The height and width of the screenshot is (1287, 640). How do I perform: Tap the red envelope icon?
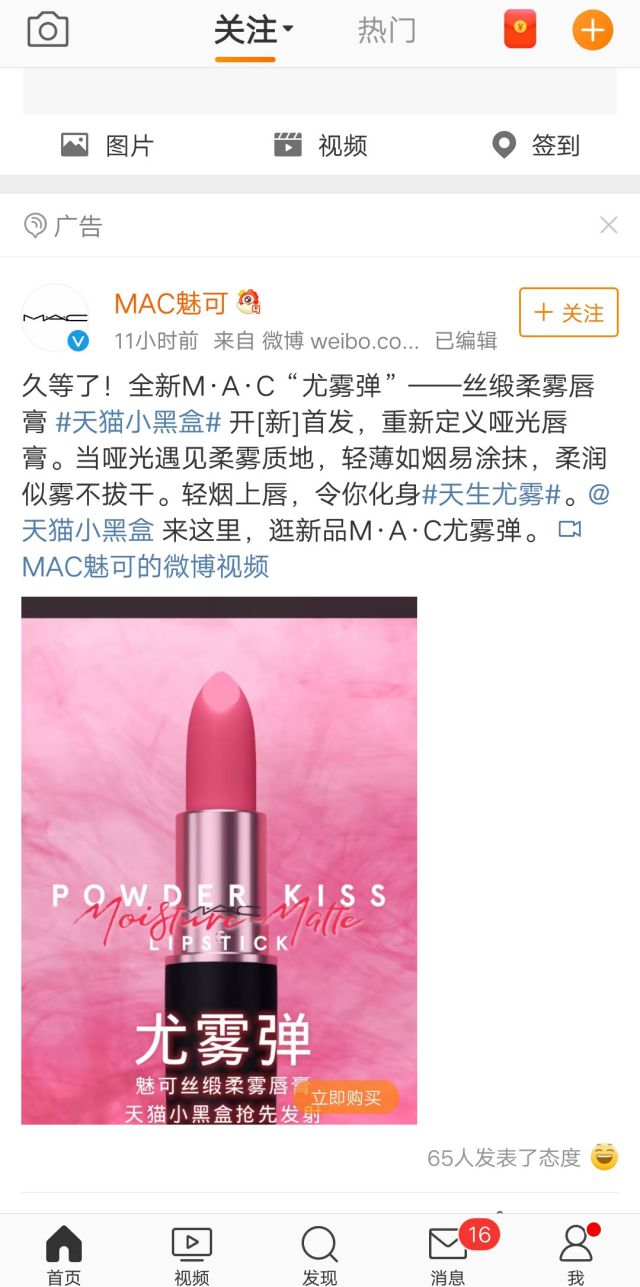(x=519, y=30)
